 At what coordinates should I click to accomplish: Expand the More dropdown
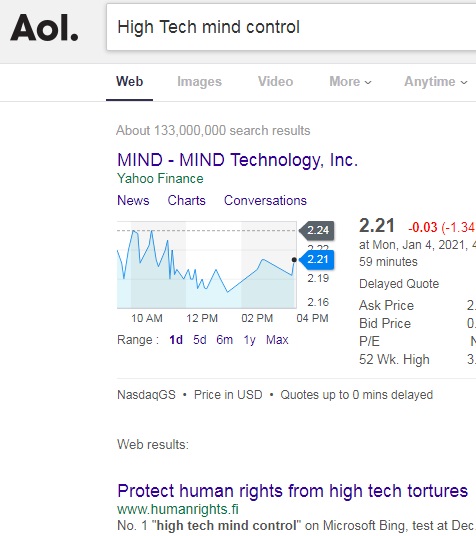[x=350, y=82]
